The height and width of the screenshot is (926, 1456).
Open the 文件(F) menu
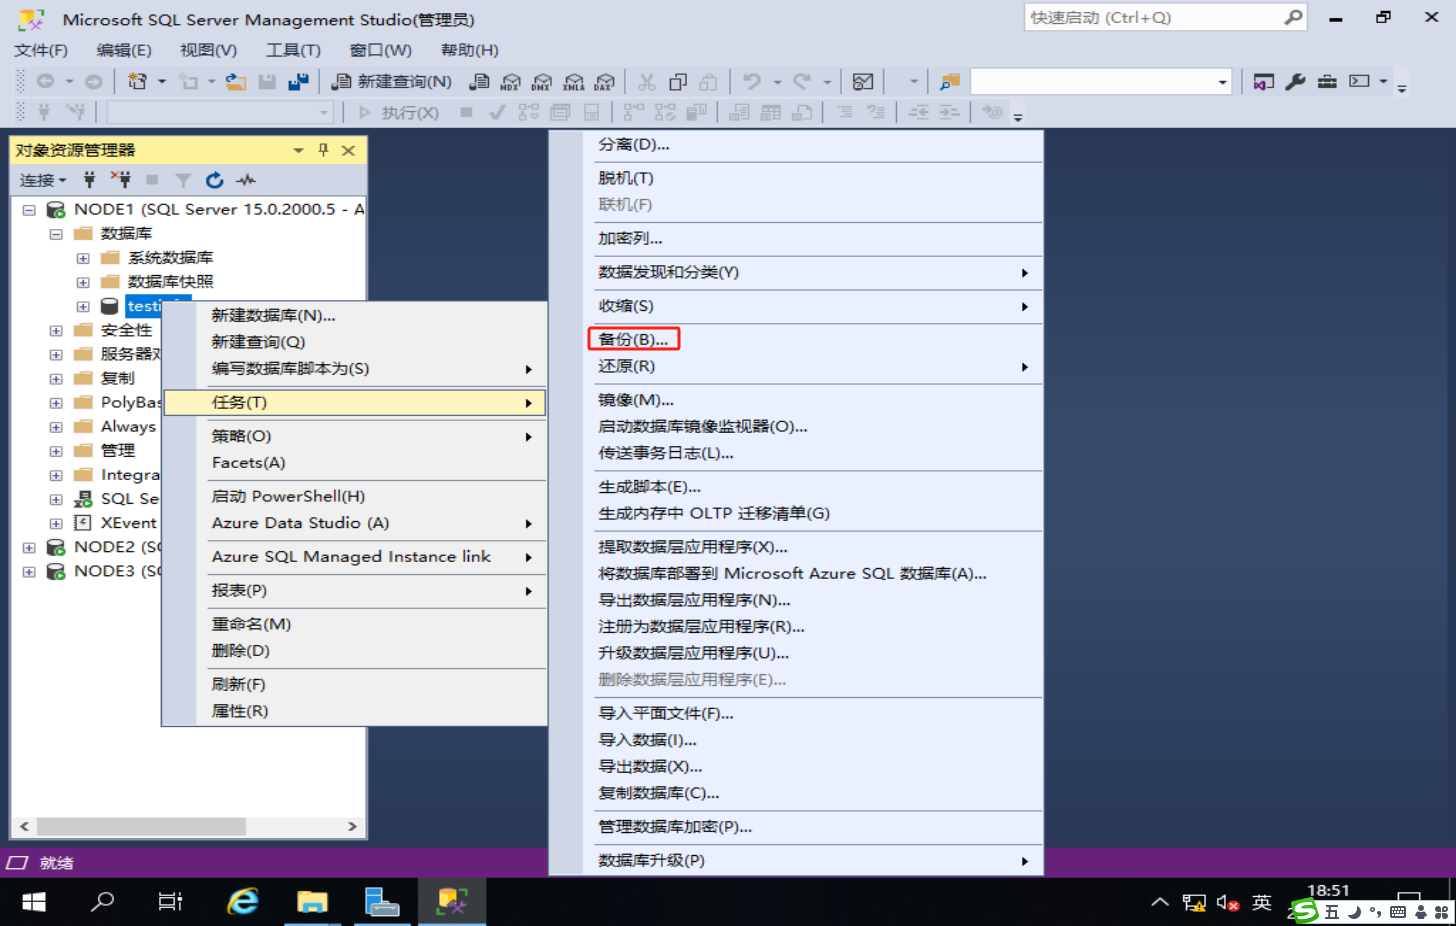pyautogui.click(x=41, y=50)
